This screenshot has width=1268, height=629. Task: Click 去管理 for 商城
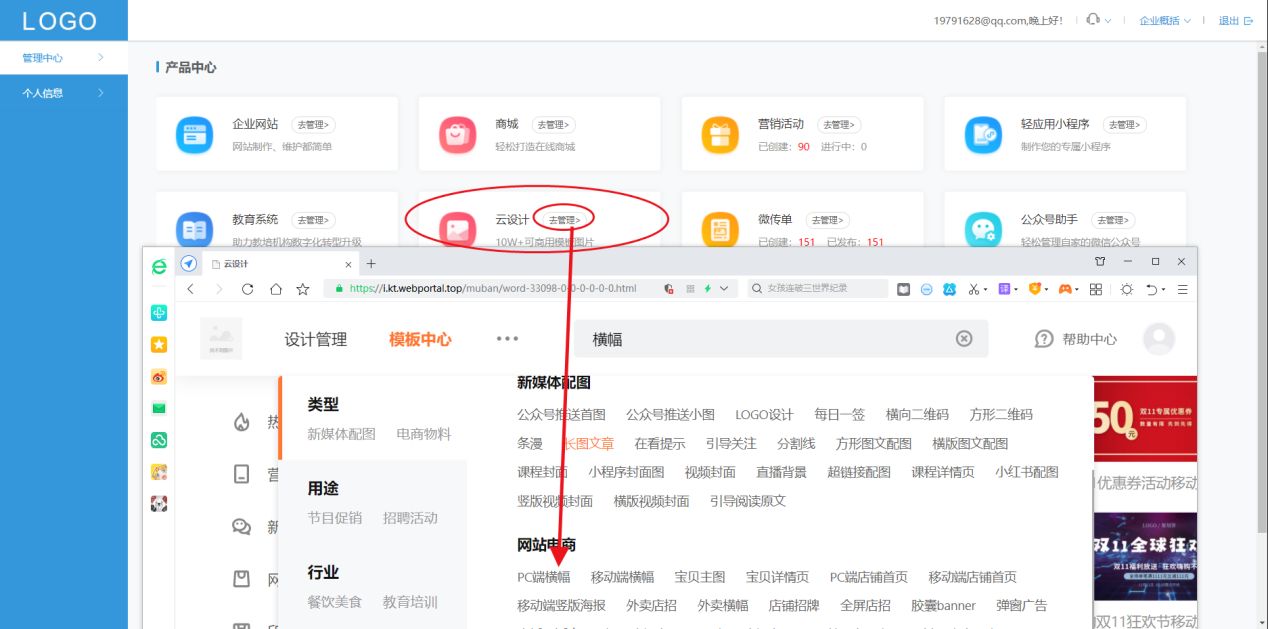pyautogui.click(x=554, y=125)
